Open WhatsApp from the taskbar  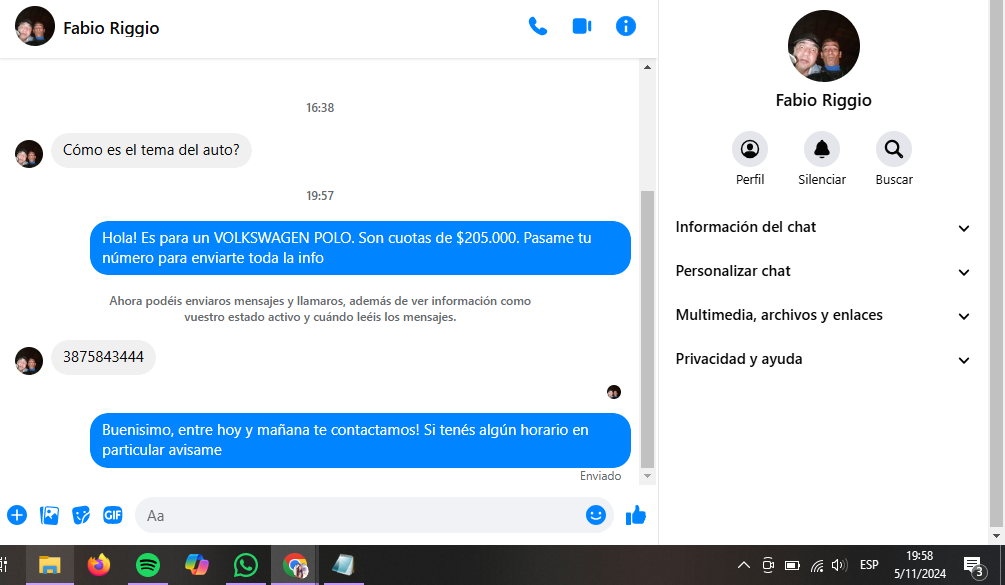point(246,565)
